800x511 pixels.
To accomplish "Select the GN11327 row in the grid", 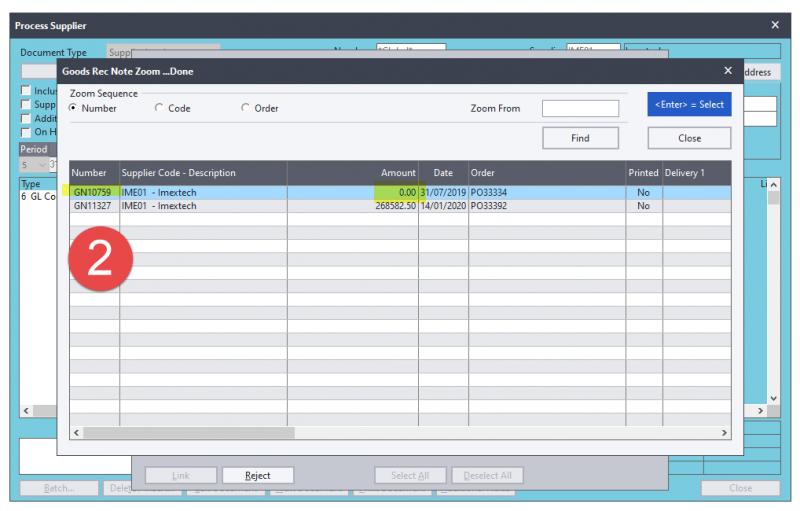I will point(92,206).
